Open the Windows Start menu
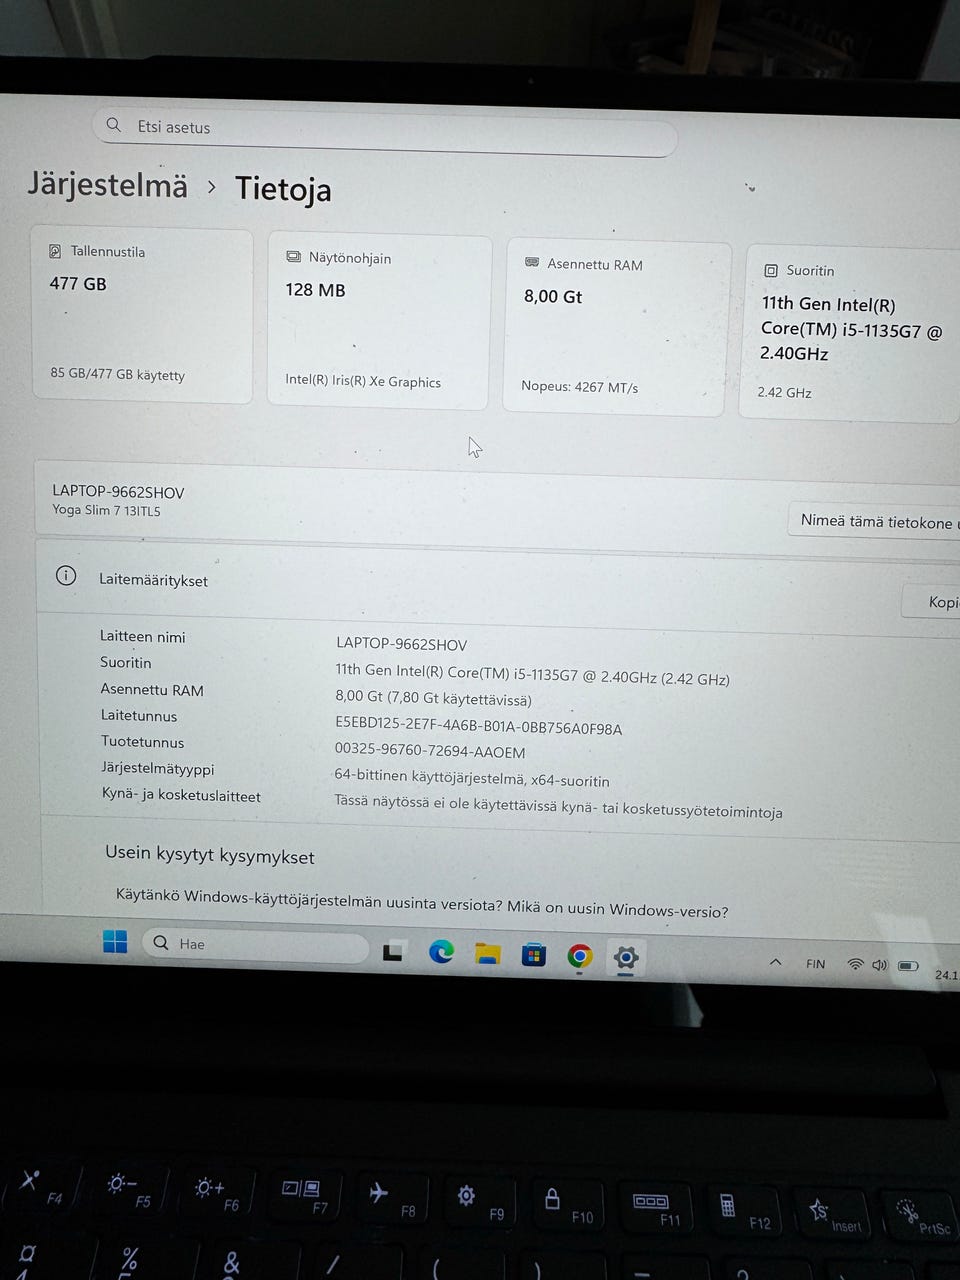Screen dimensions: 960x1280 click(115, 942)
